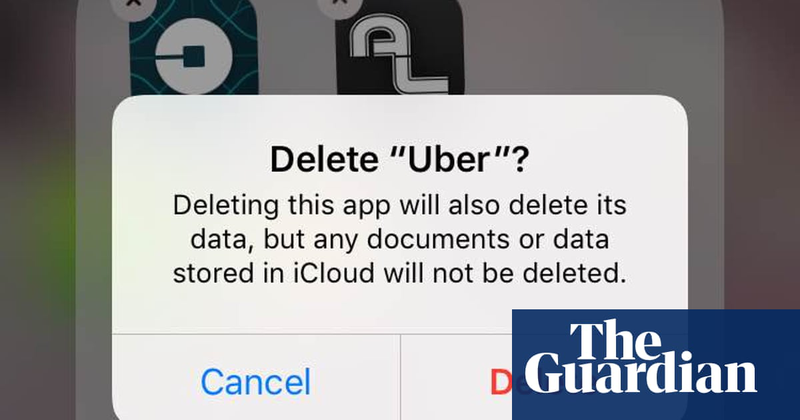The width and height of the screenshot is (800, 420).
Task: Click the x badge on Uber icon
Action: (134, 5)
